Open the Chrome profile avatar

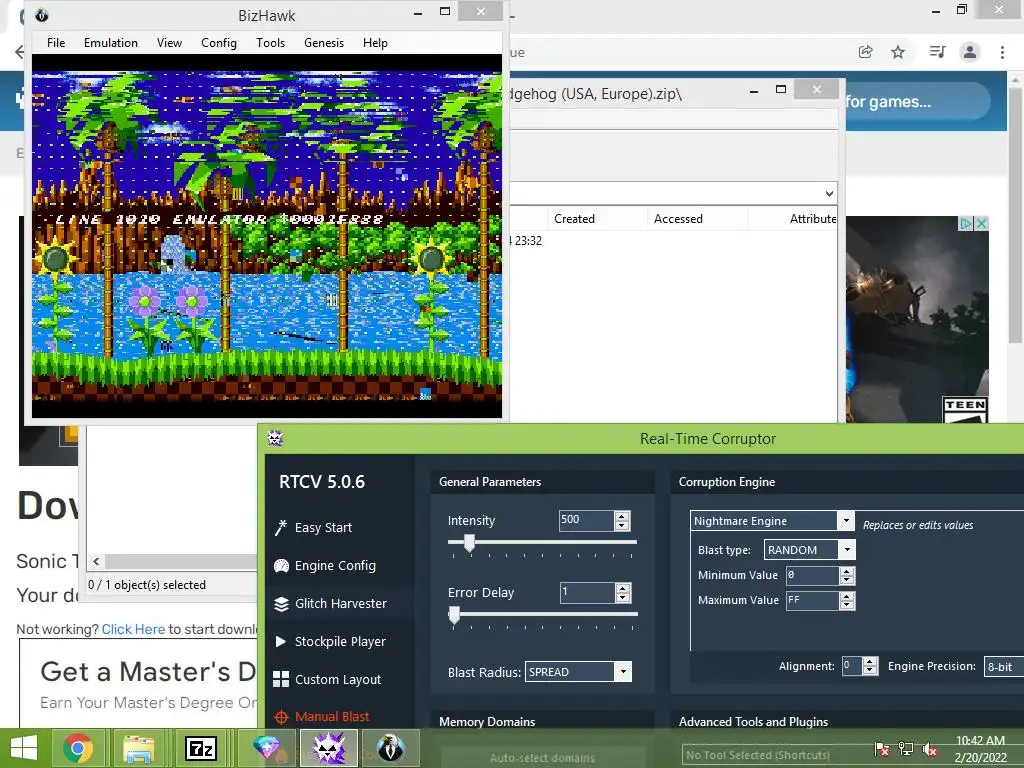970,52
